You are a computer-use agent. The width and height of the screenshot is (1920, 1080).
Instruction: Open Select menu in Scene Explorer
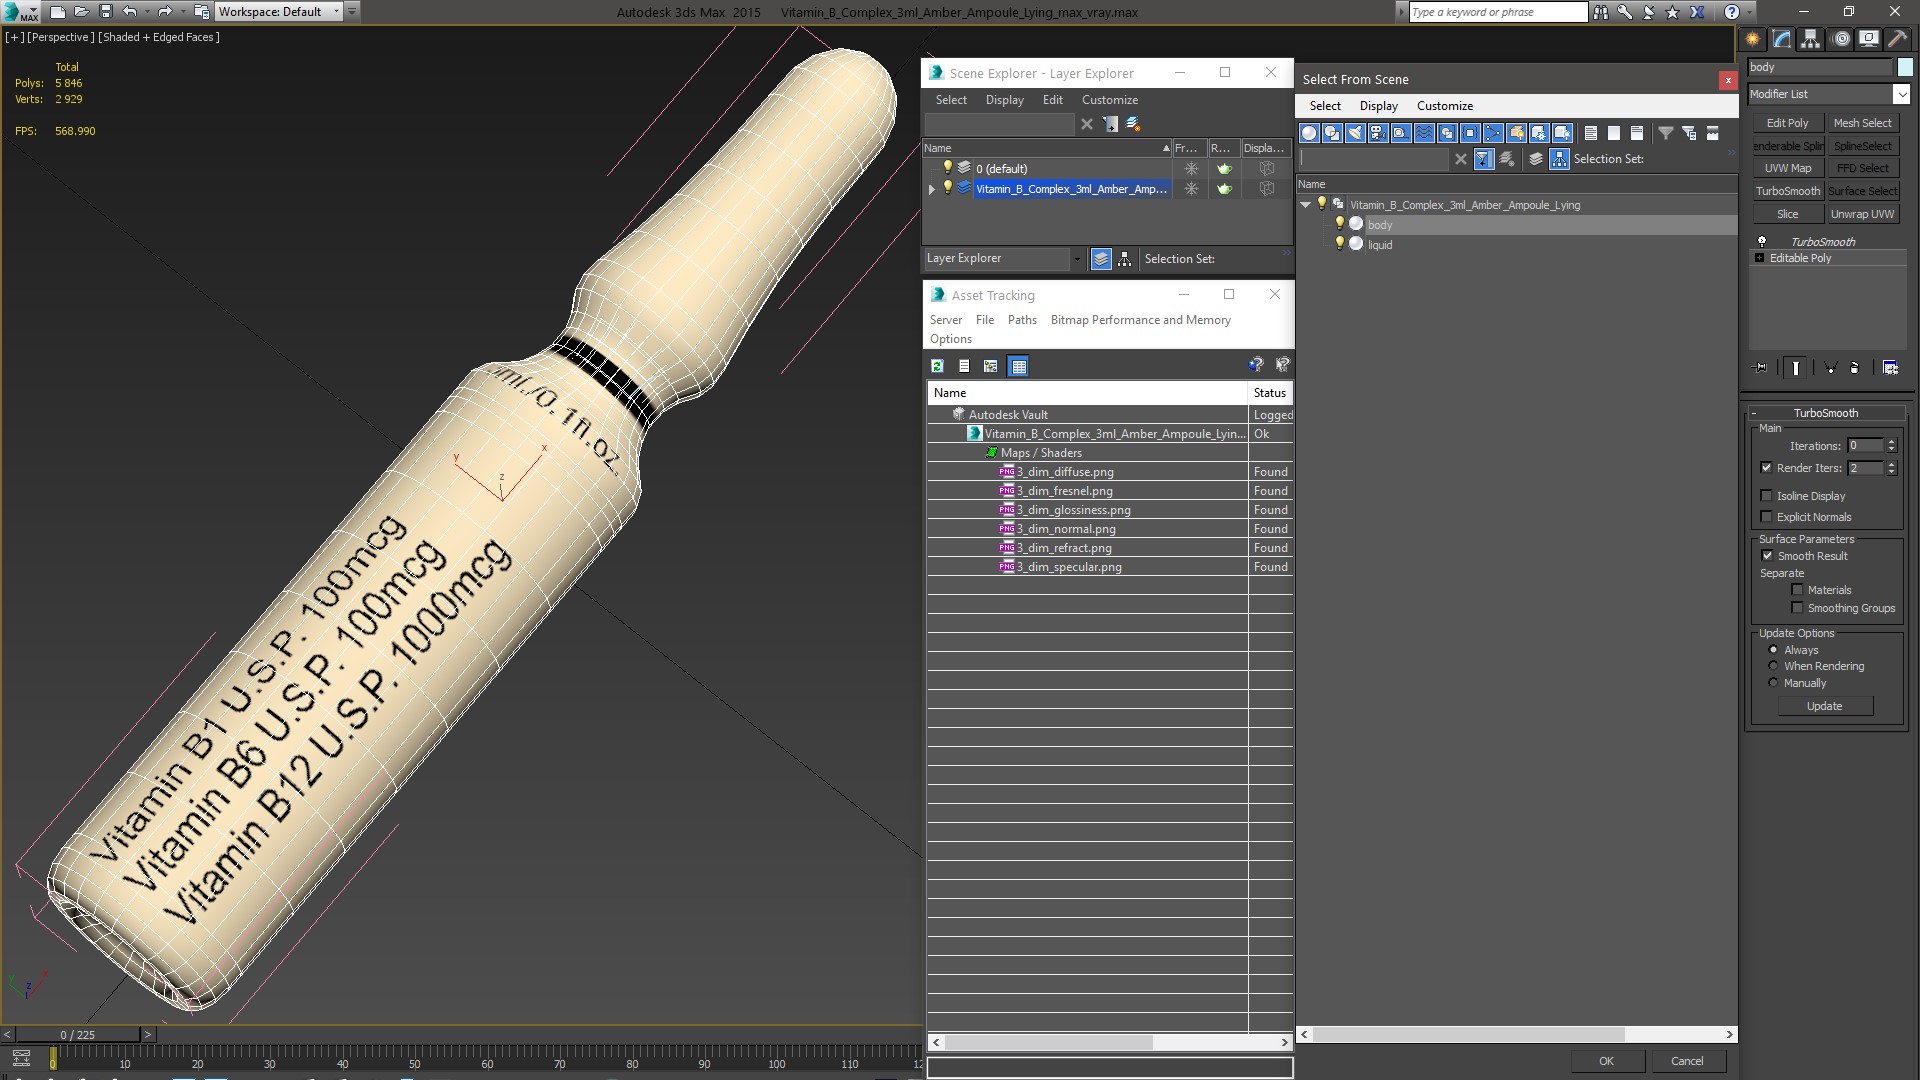click(951, 100)
